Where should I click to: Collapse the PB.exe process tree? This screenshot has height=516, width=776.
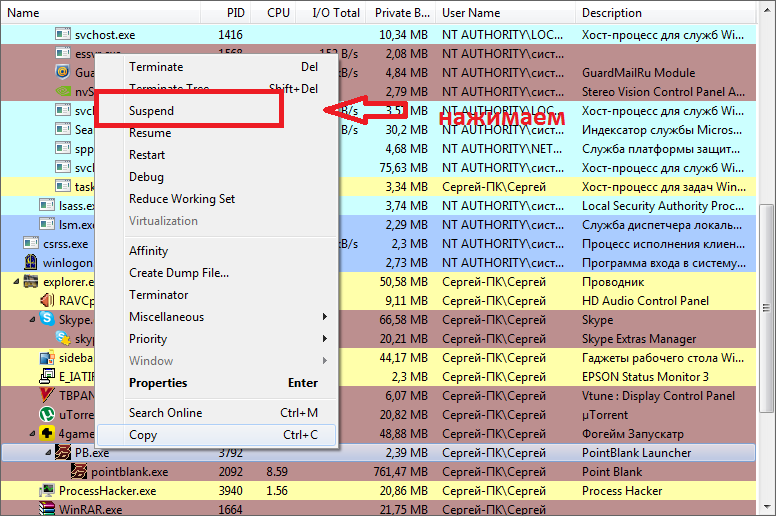point(48,452)
